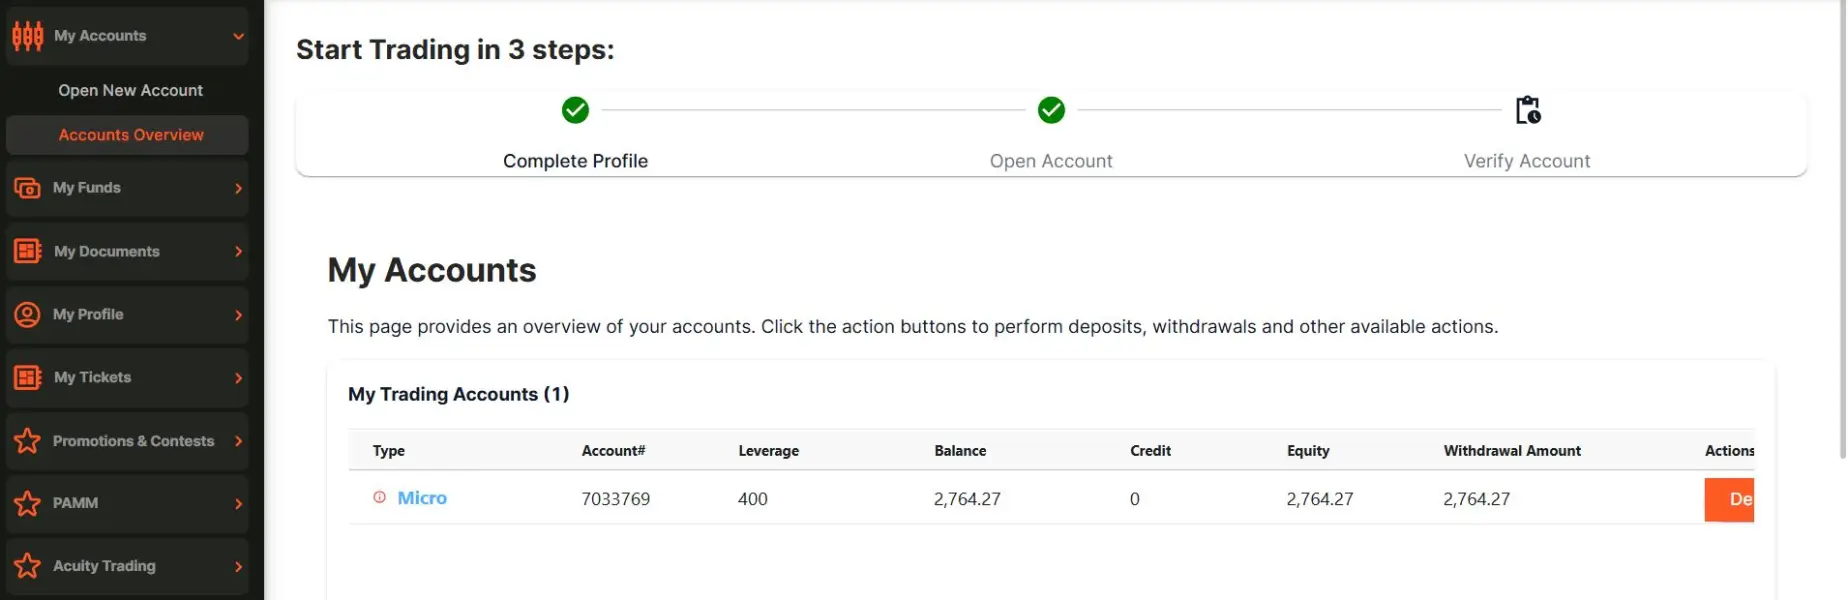The width and height of the screenshot is (1848, 600).
Task: Select Accounts Overview in the sidebar
Action: 130,135
